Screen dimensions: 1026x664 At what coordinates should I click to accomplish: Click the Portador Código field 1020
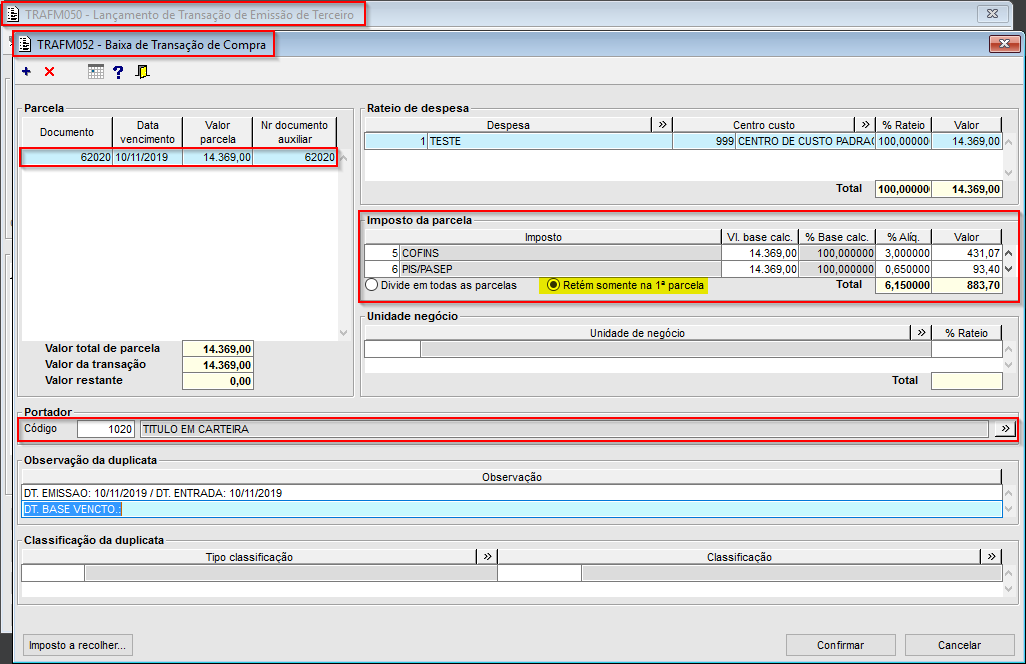coord(106,429)
